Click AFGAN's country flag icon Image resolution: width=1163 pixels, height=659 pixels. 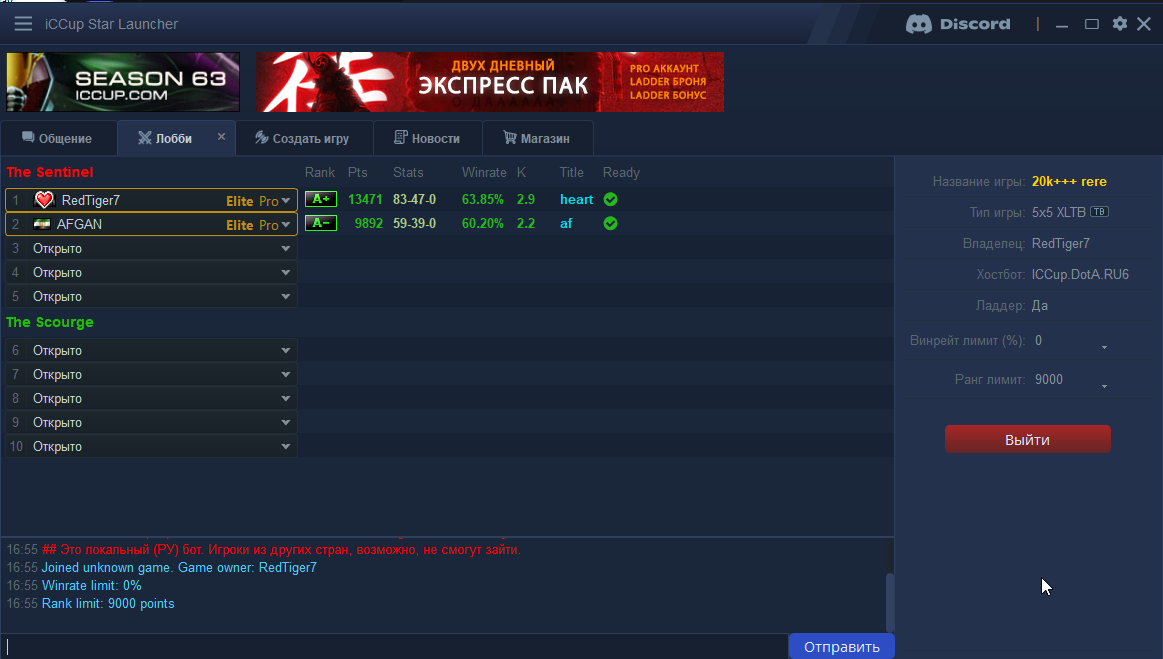click(42, 224)
